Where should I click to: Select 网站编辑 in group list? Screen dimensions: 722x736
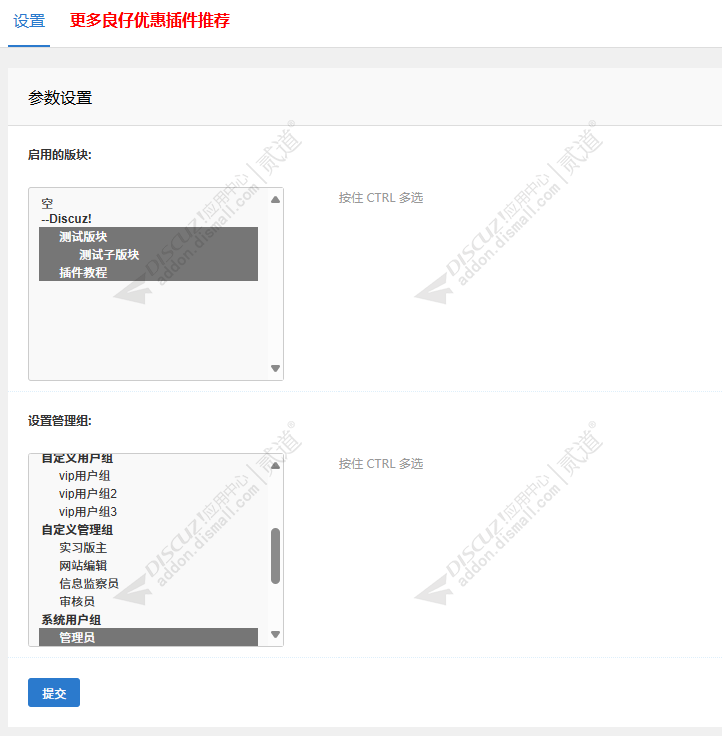(148, 565)
